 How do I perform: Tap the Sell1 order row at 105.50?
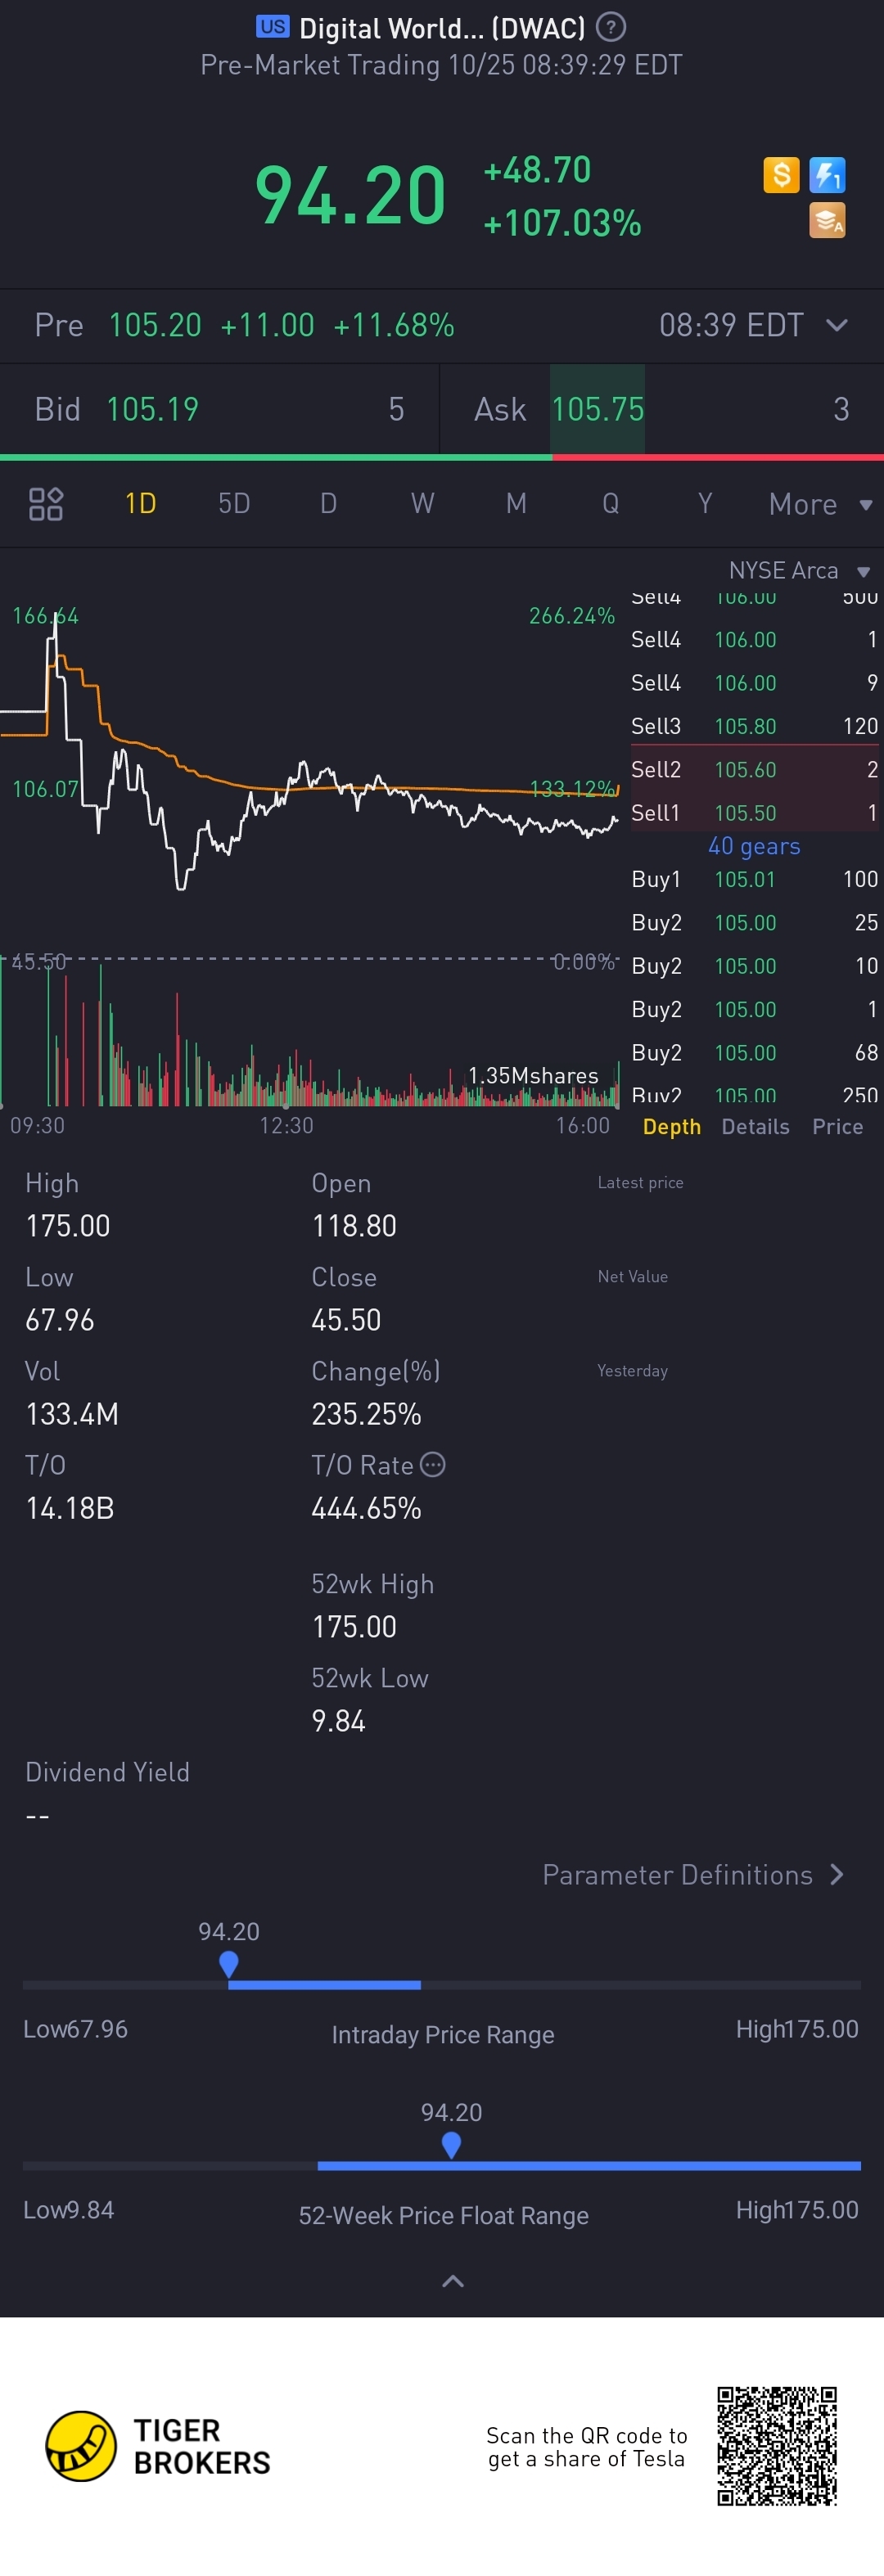tap(755, 812)
